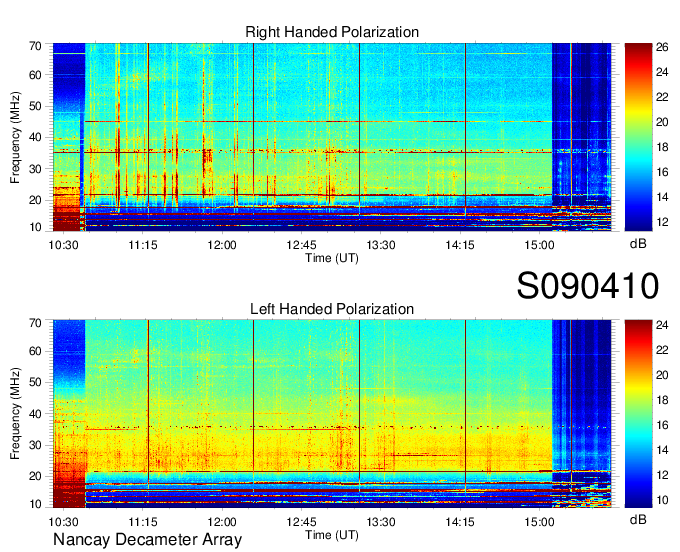680x552 pixels.
Task: Click the 70 MHz tick on Right Handed plot
Action: click(35, 46)
